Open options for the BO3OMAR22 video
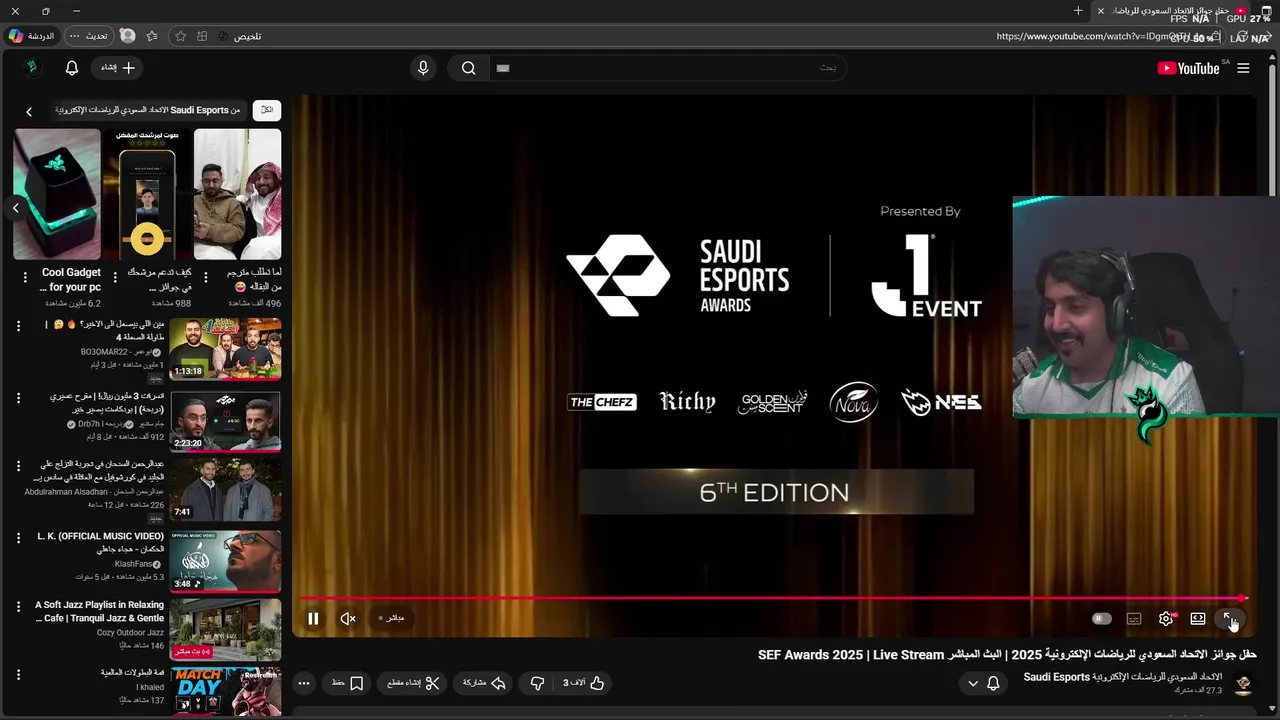 pos(17,326)
